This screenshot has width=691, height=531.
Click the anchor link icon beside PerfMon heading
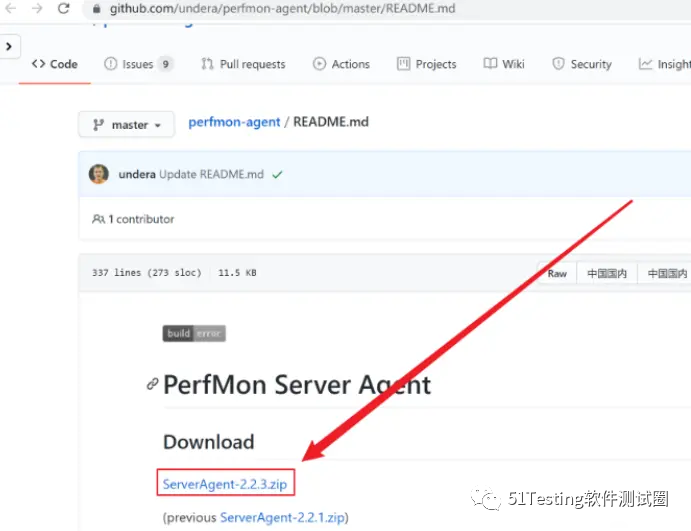[152, 384]
